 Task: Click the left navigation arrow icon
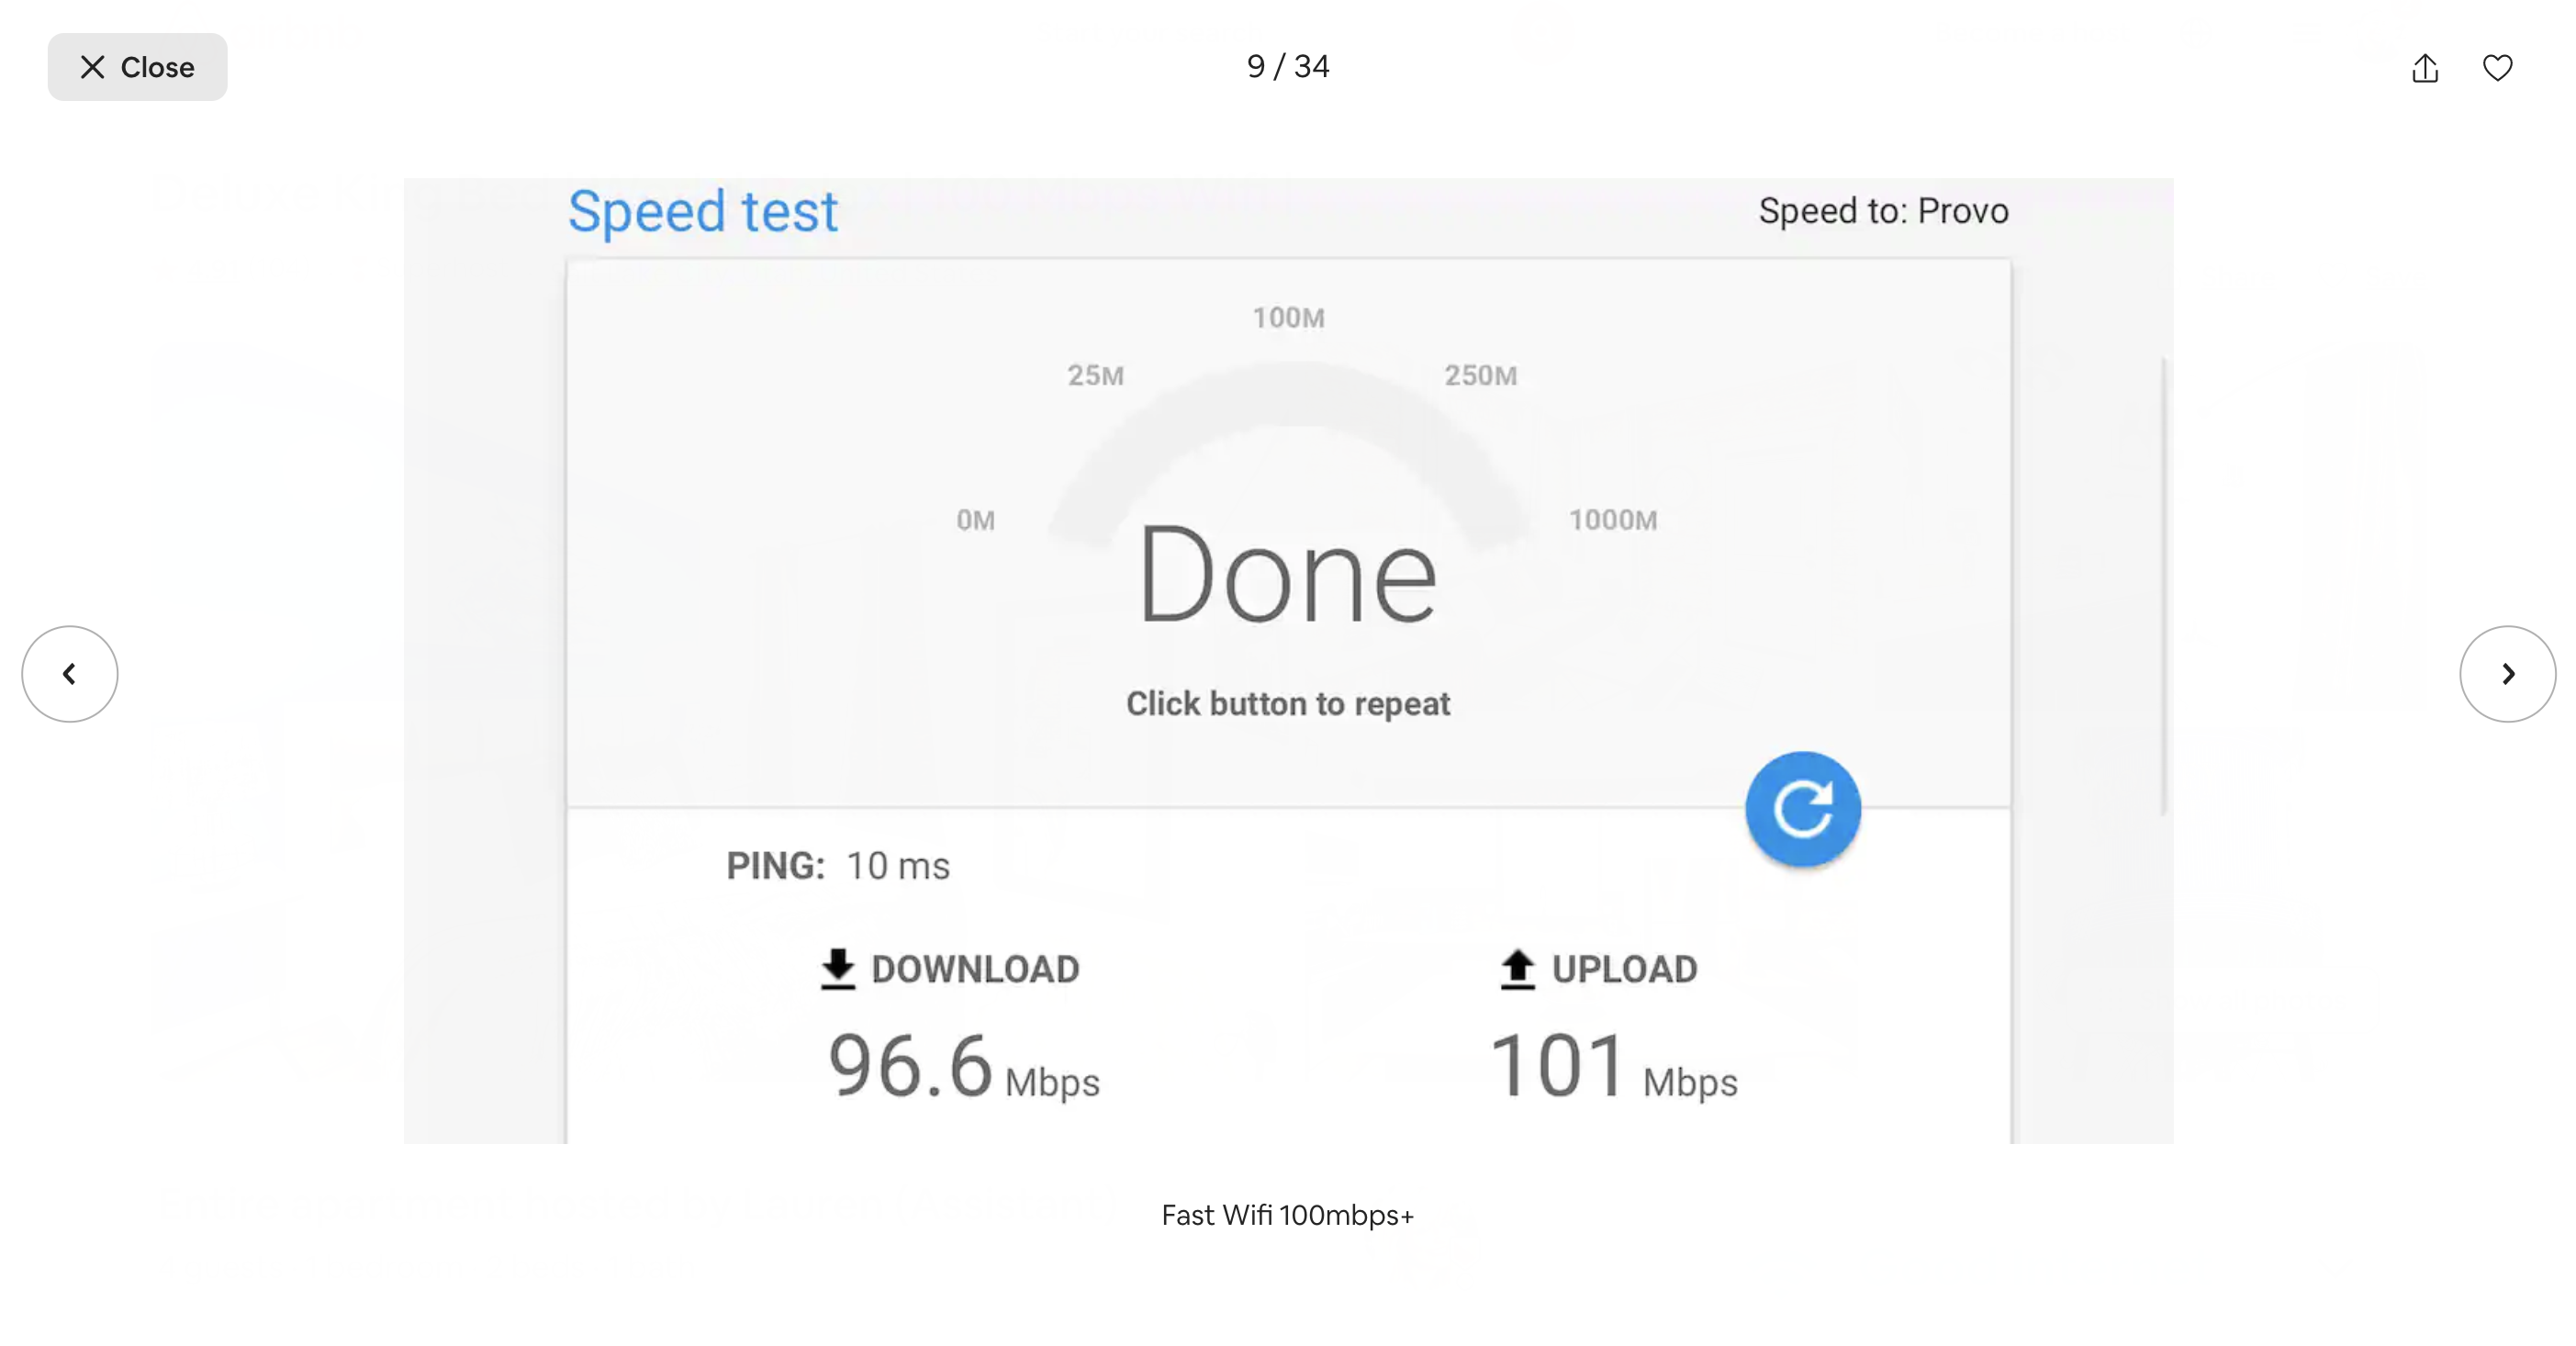(70, 671)
